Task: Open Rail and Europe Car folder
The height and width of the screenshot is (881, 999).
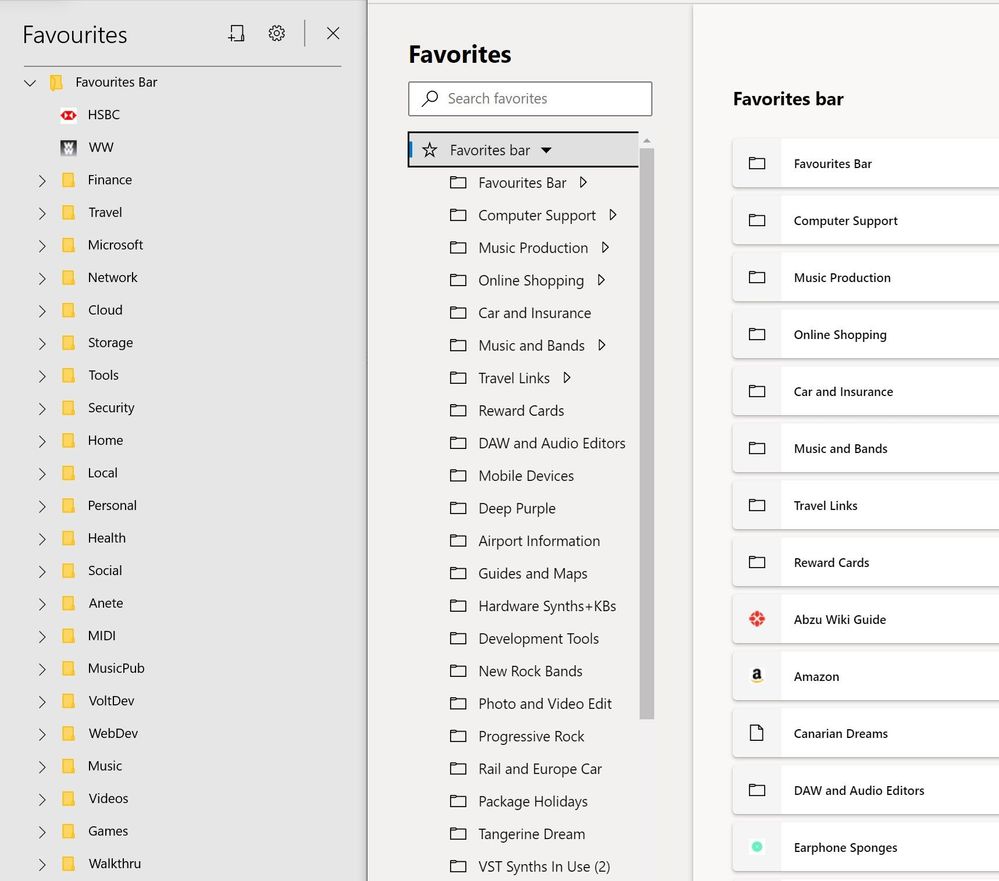Action: (540, 768)
